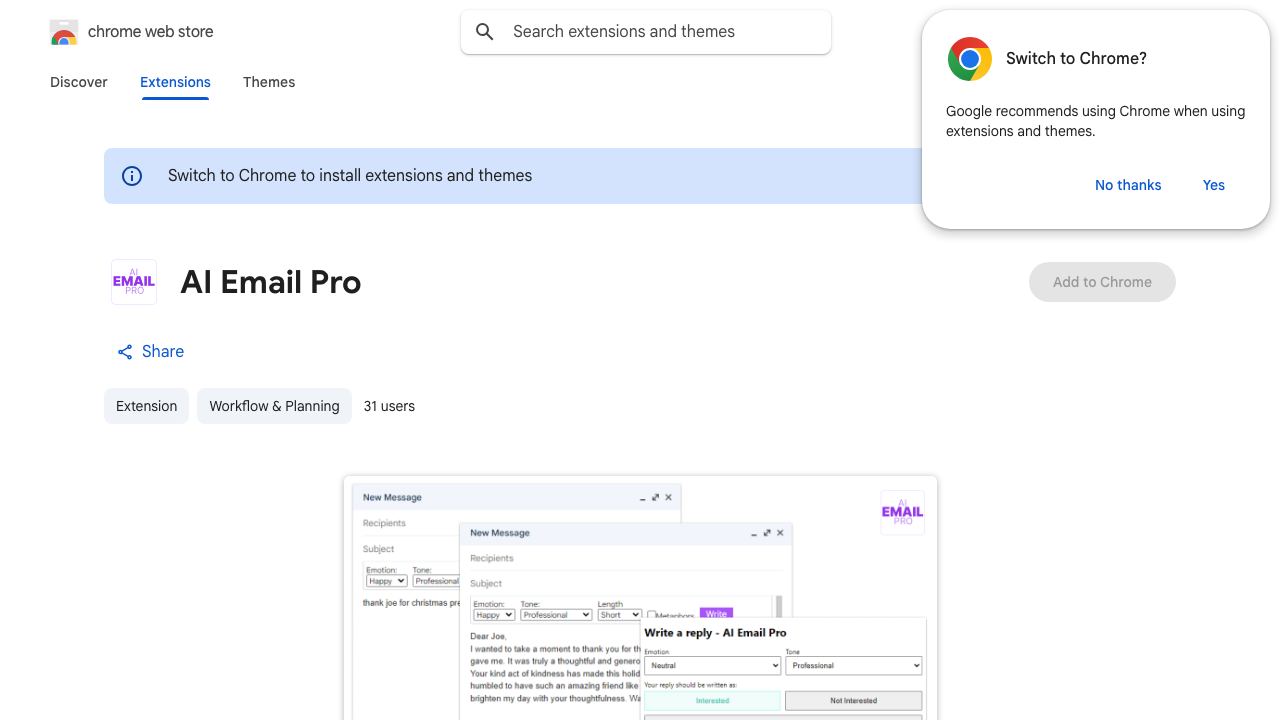Focus the Search extensions and themes field
The width and height of the screenshot is (1280, 720).
click(646, 32)
